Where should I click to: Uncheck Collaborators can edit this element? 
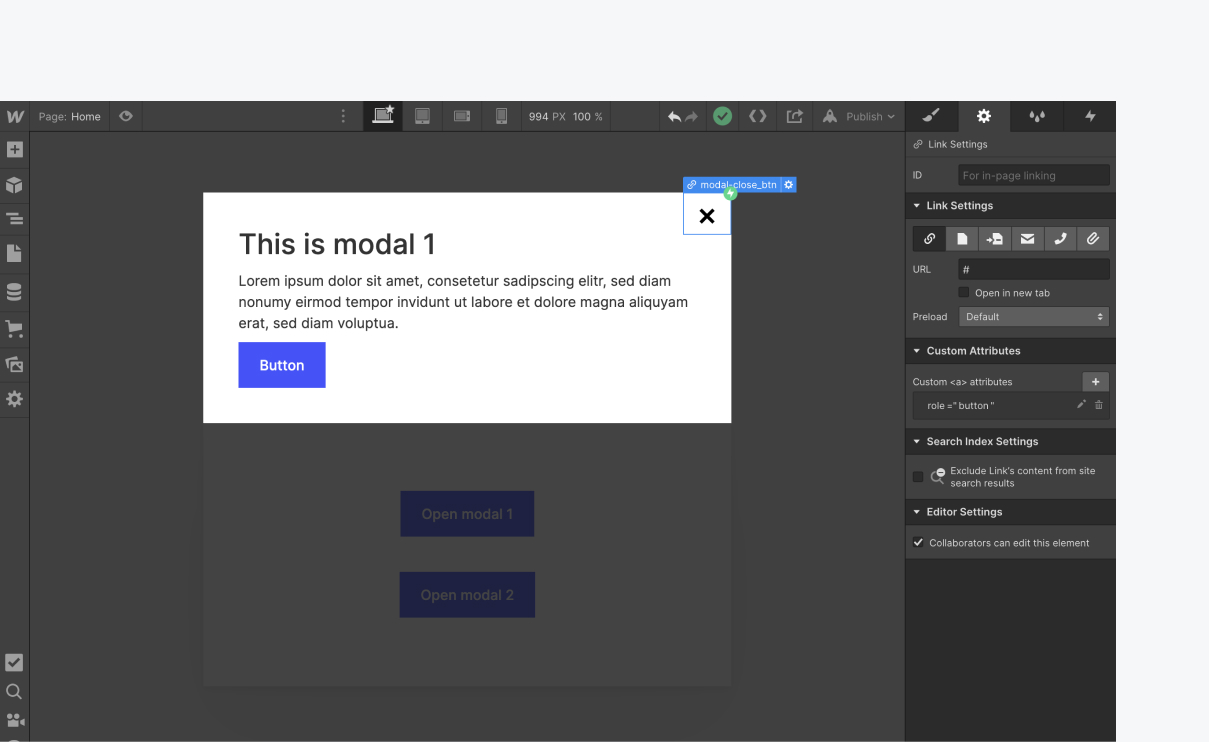[x=918, y=543]
